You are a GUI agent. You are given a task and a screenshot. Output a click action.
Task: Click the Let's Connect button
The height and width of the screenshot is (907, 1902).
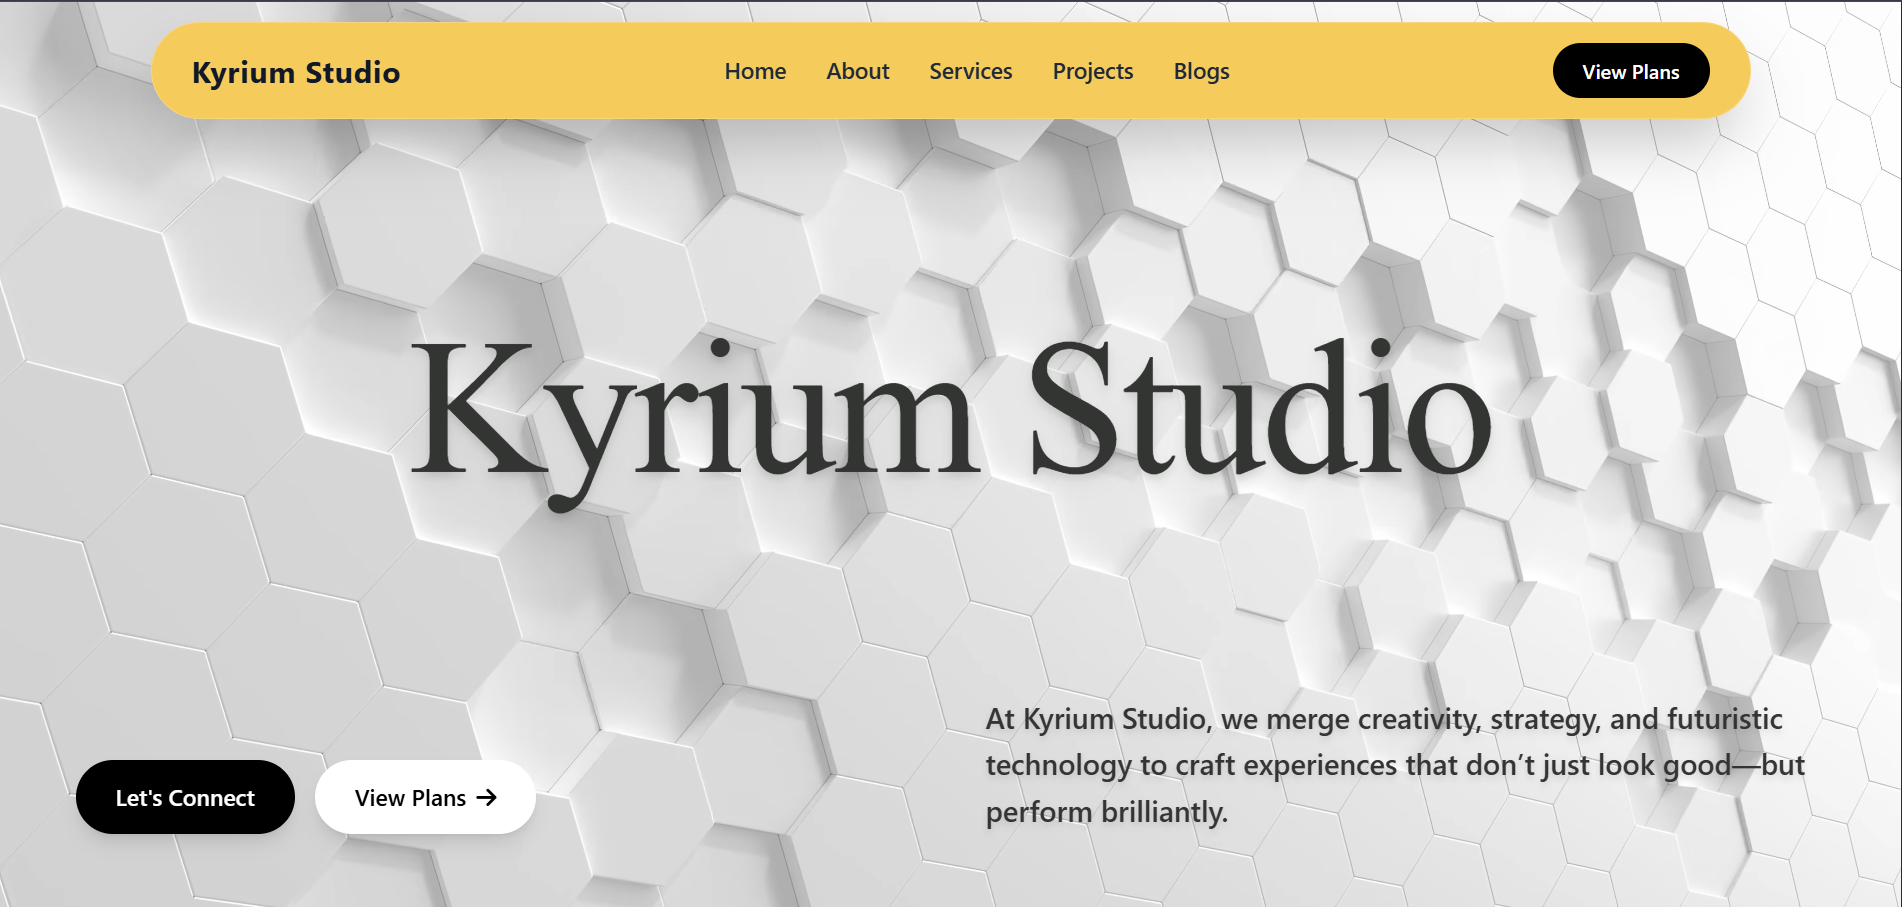pyautogui.click(x=185, y=797)
